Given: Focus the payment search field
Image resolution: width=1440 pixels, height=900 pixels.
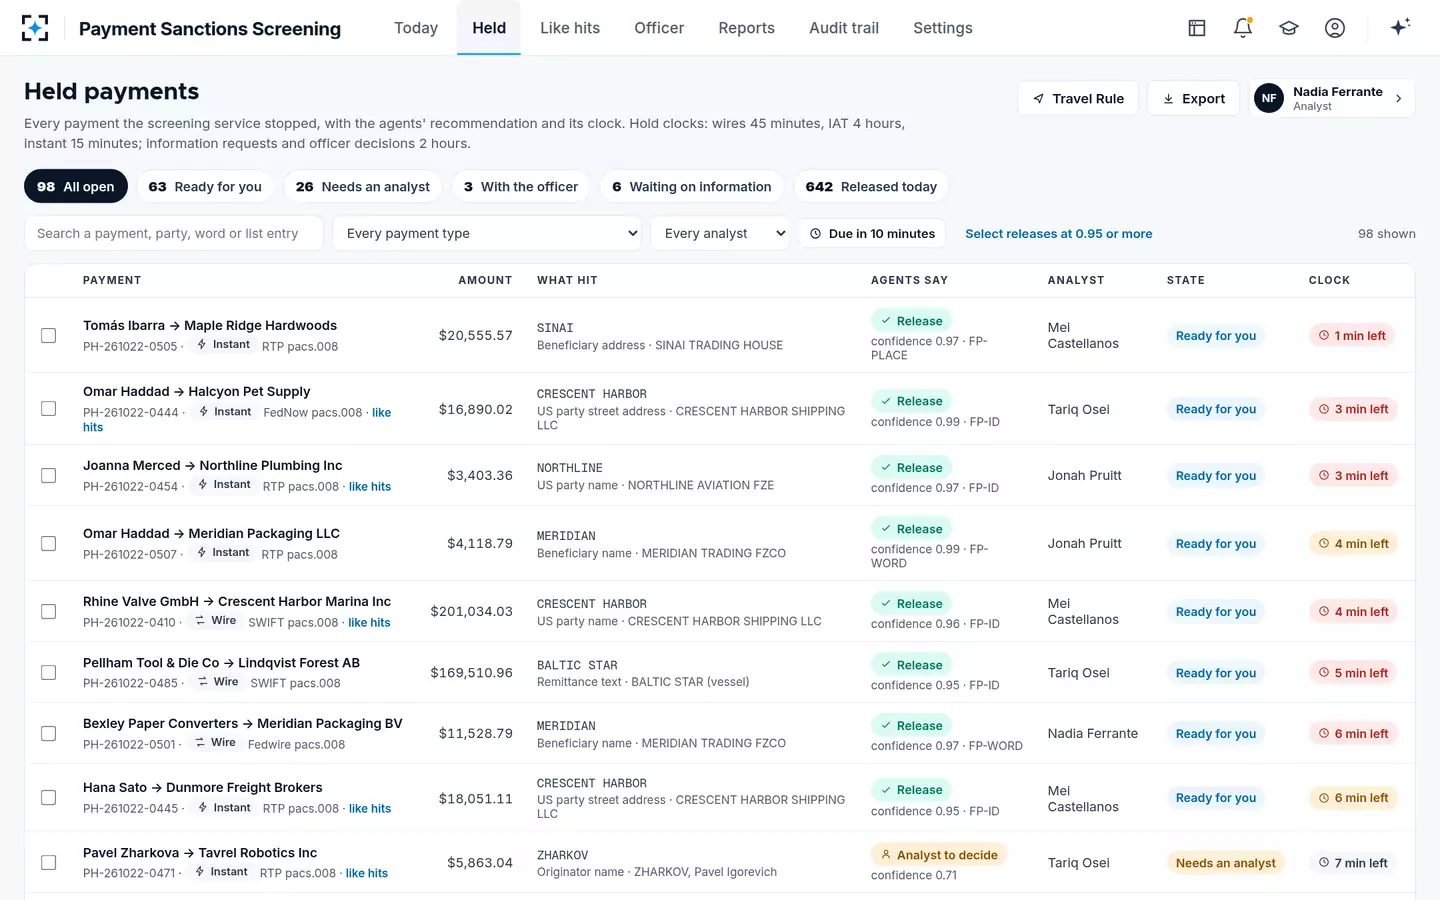Looking at the screenshot, I should [174, 233].
